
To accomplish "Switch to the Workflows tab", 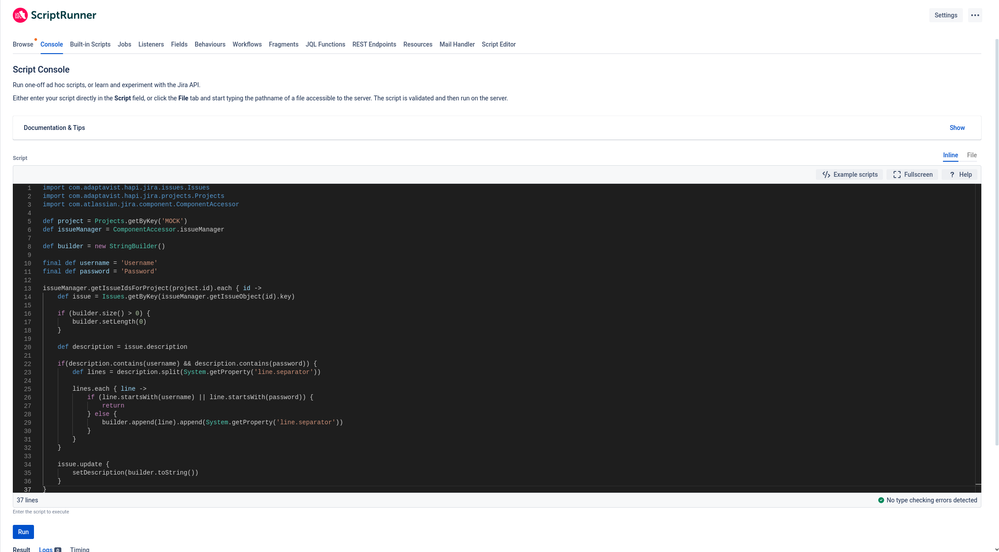I will 247,45.
